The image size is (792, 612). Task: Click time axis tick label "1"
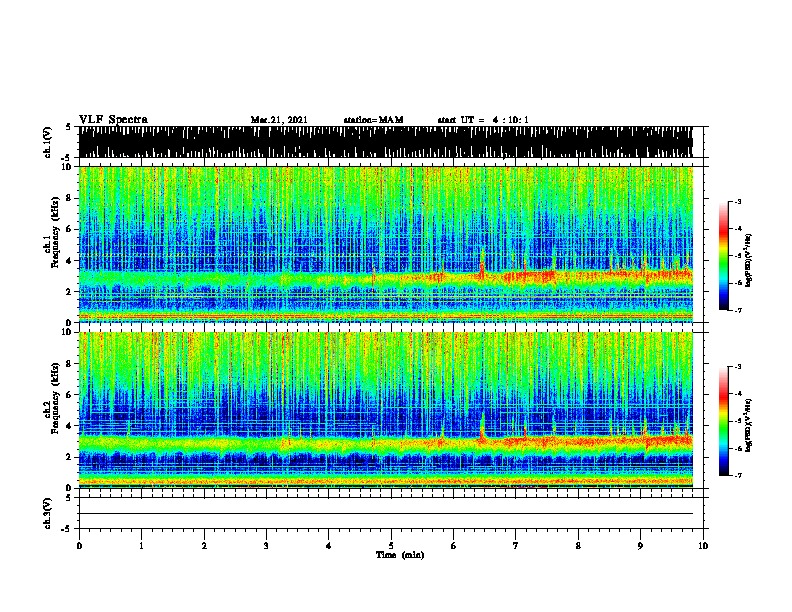141,546
